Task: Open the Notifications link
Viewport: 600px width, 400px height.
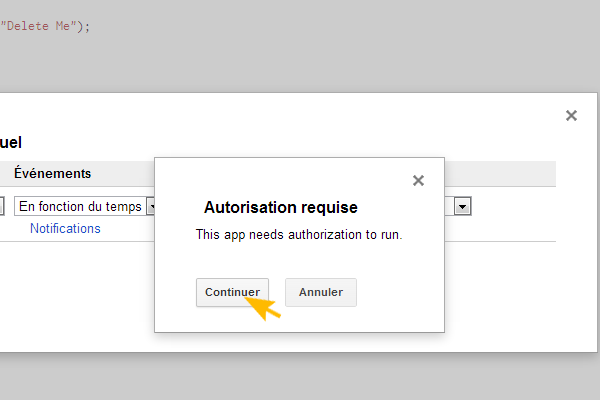Action: point(65,228)
